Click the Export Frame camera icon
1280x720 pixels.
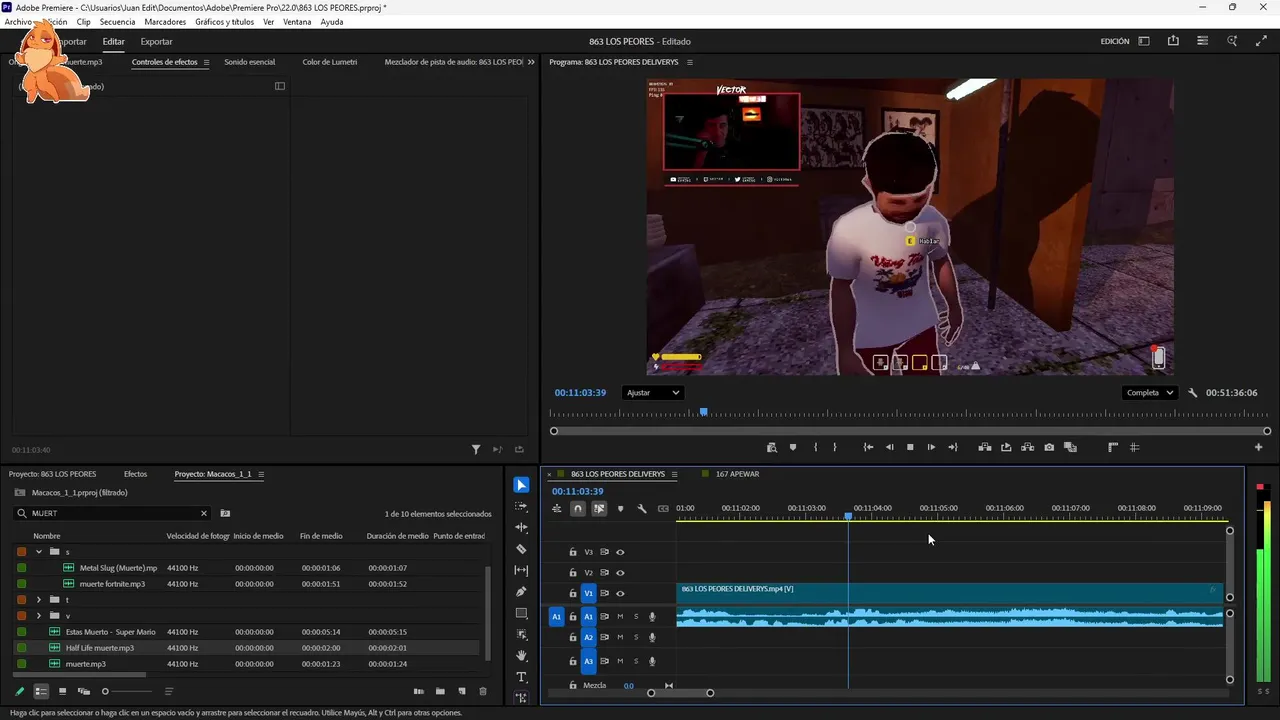1049,447
